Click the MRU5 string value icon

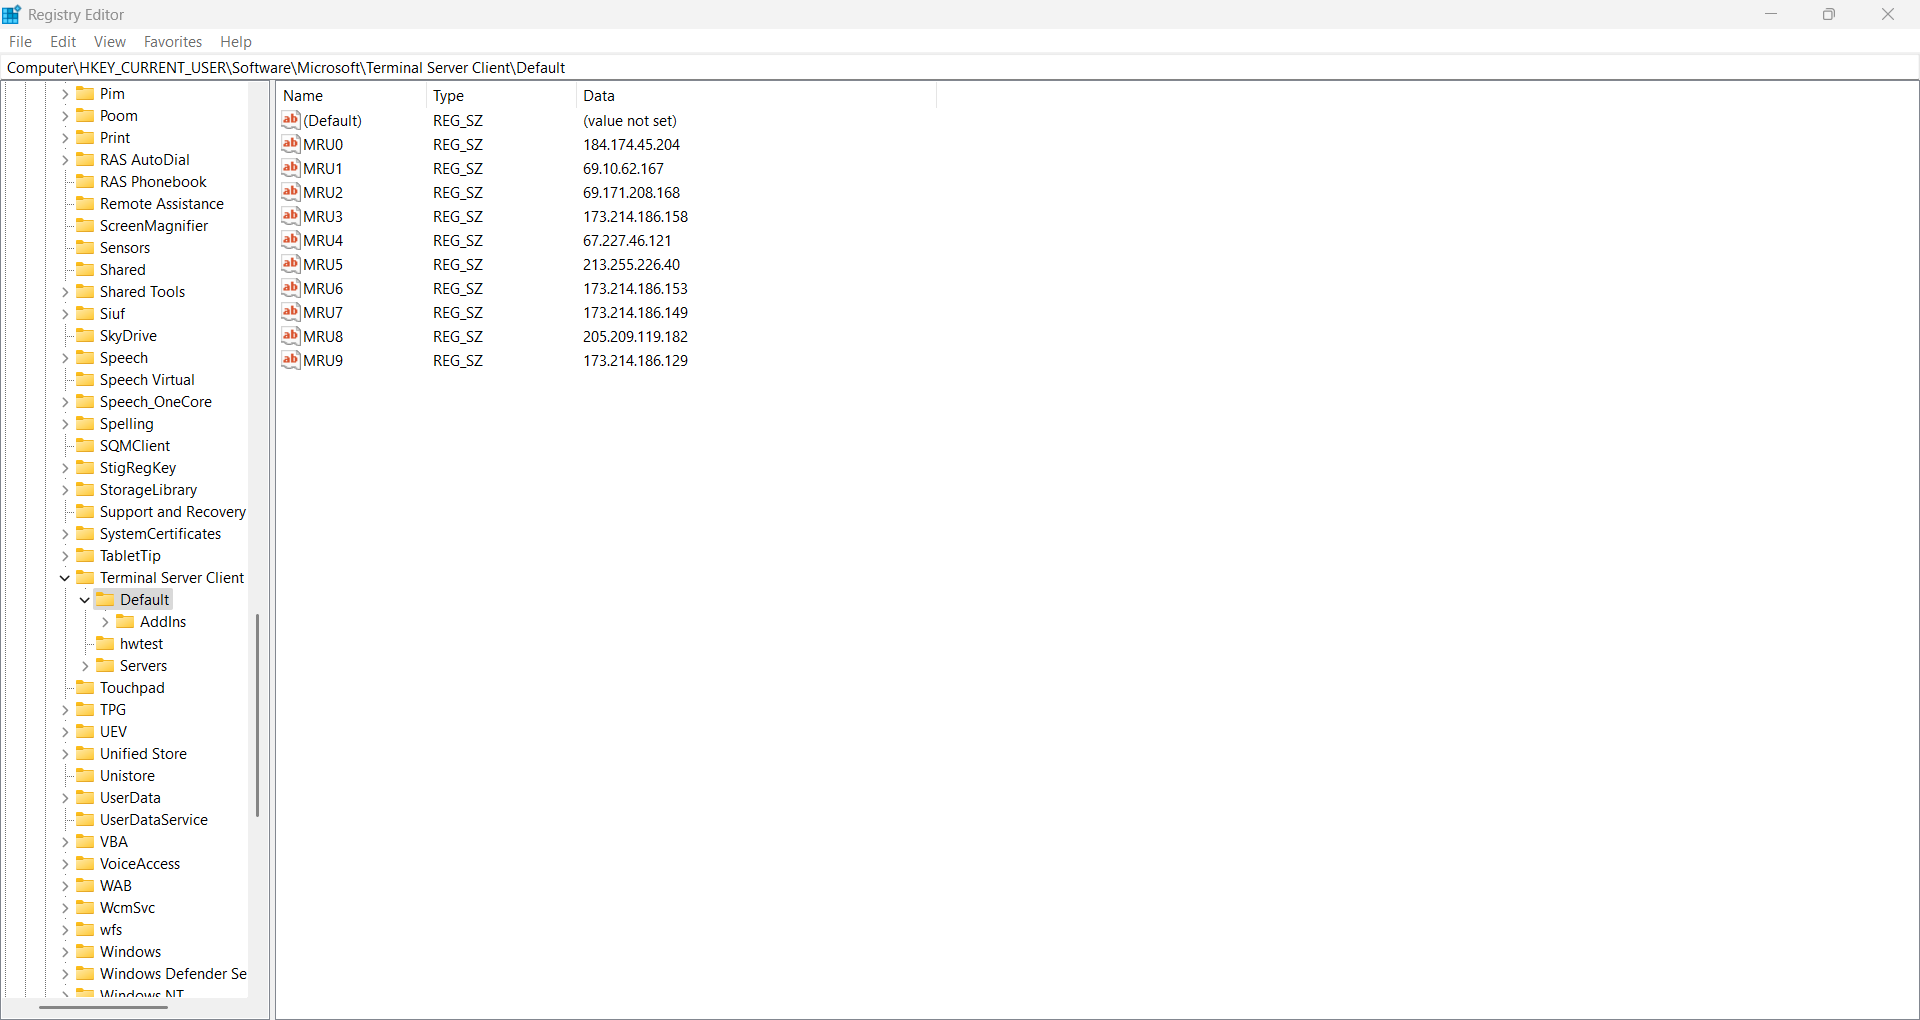pyautogui.click(x=291, y=264)
